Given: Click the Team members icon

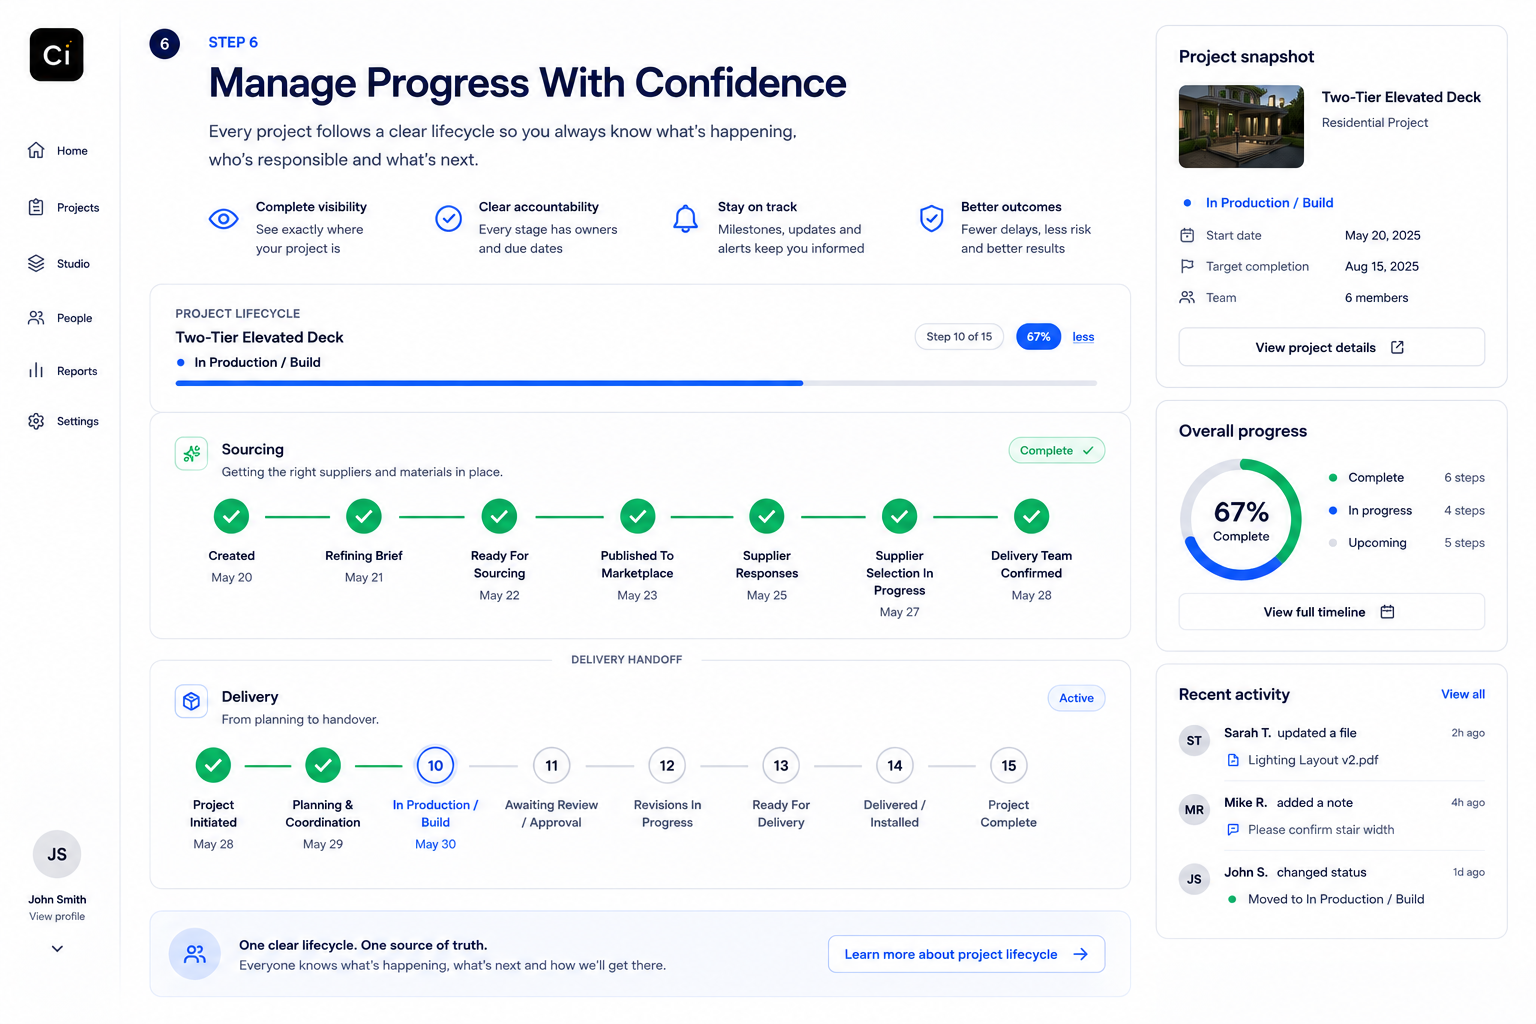Looking at the screenshot, I should pos(1187,297).
